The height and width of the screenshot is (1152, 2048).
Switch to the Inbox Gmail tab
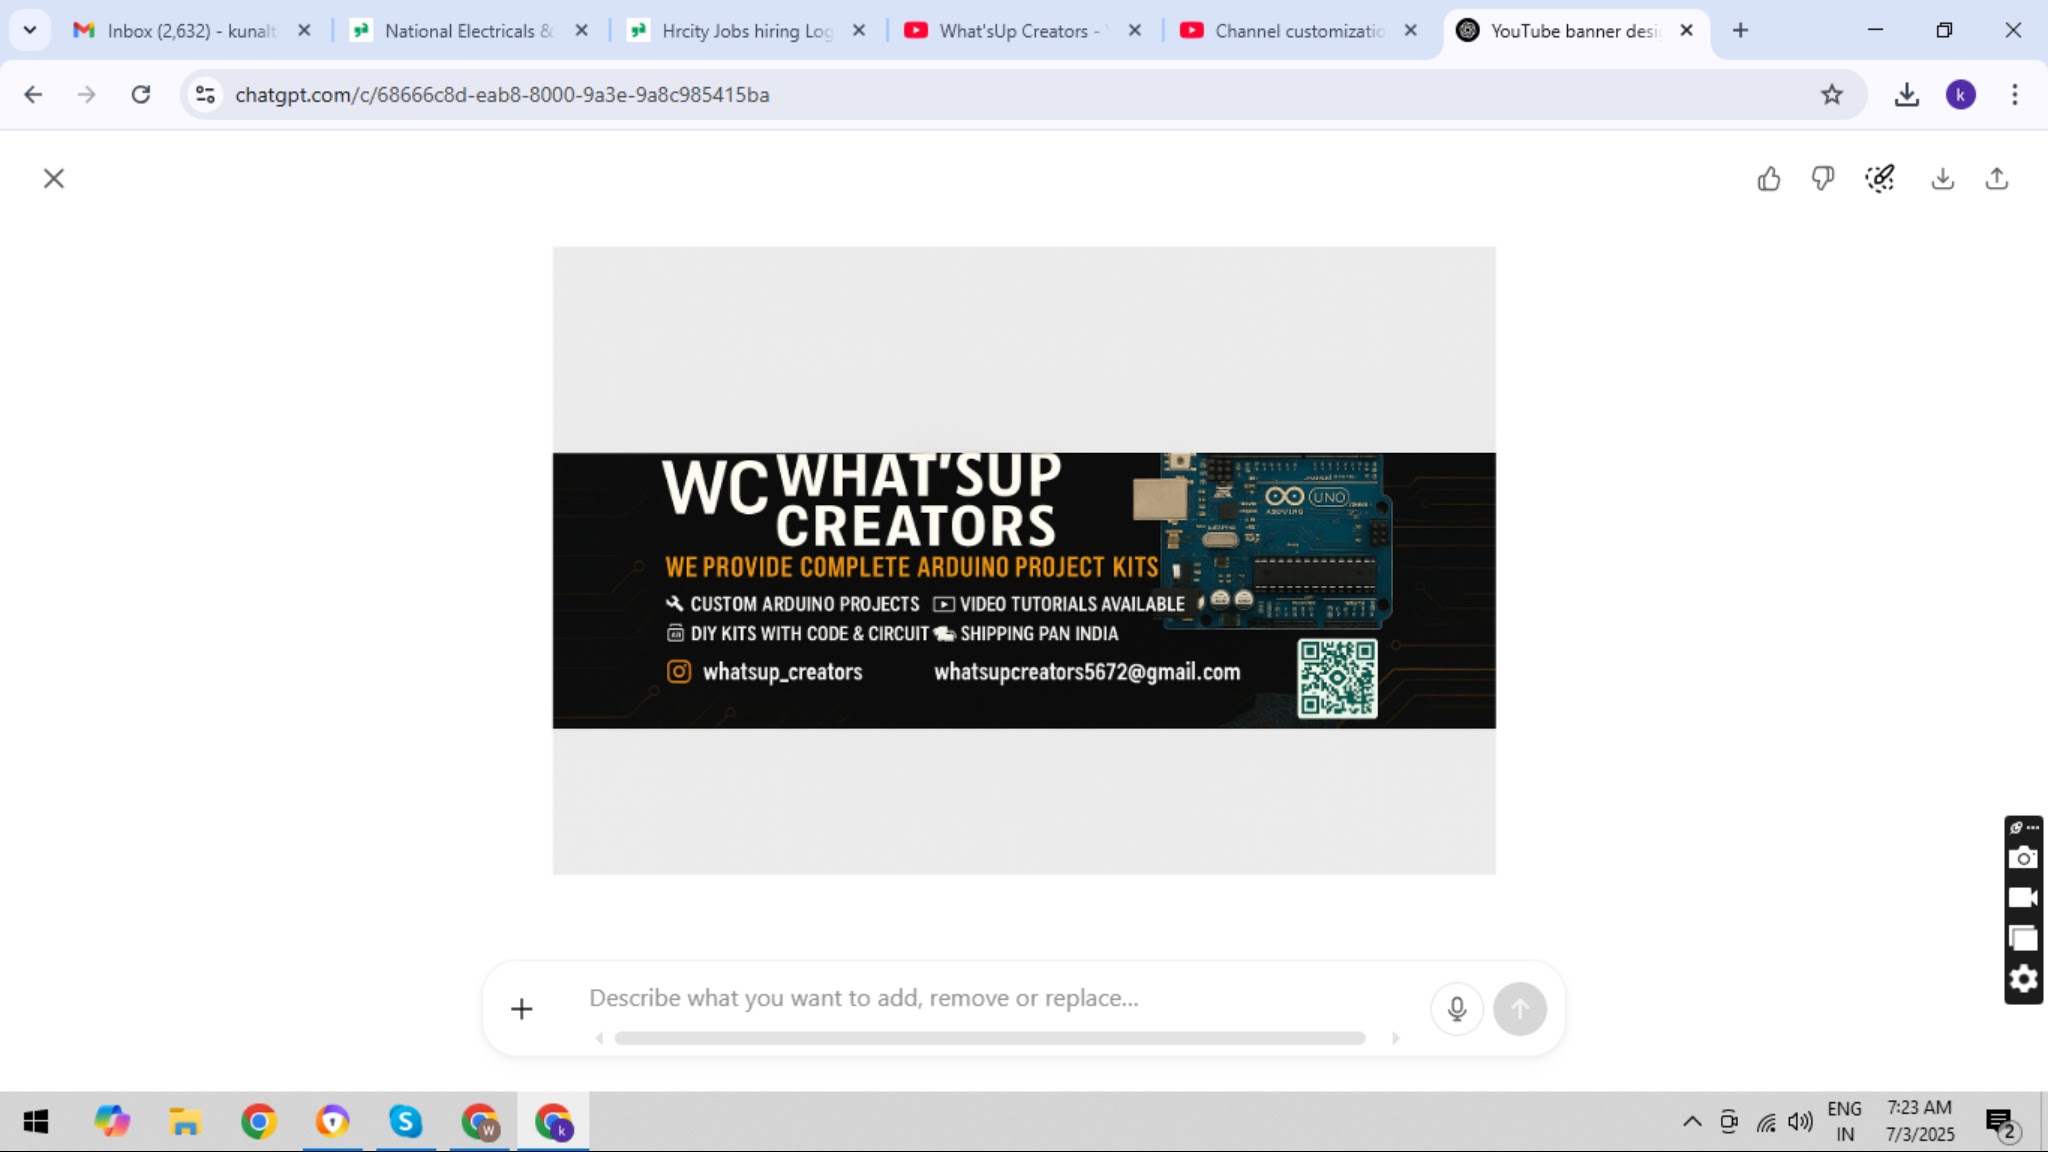[x=190, y=31]
